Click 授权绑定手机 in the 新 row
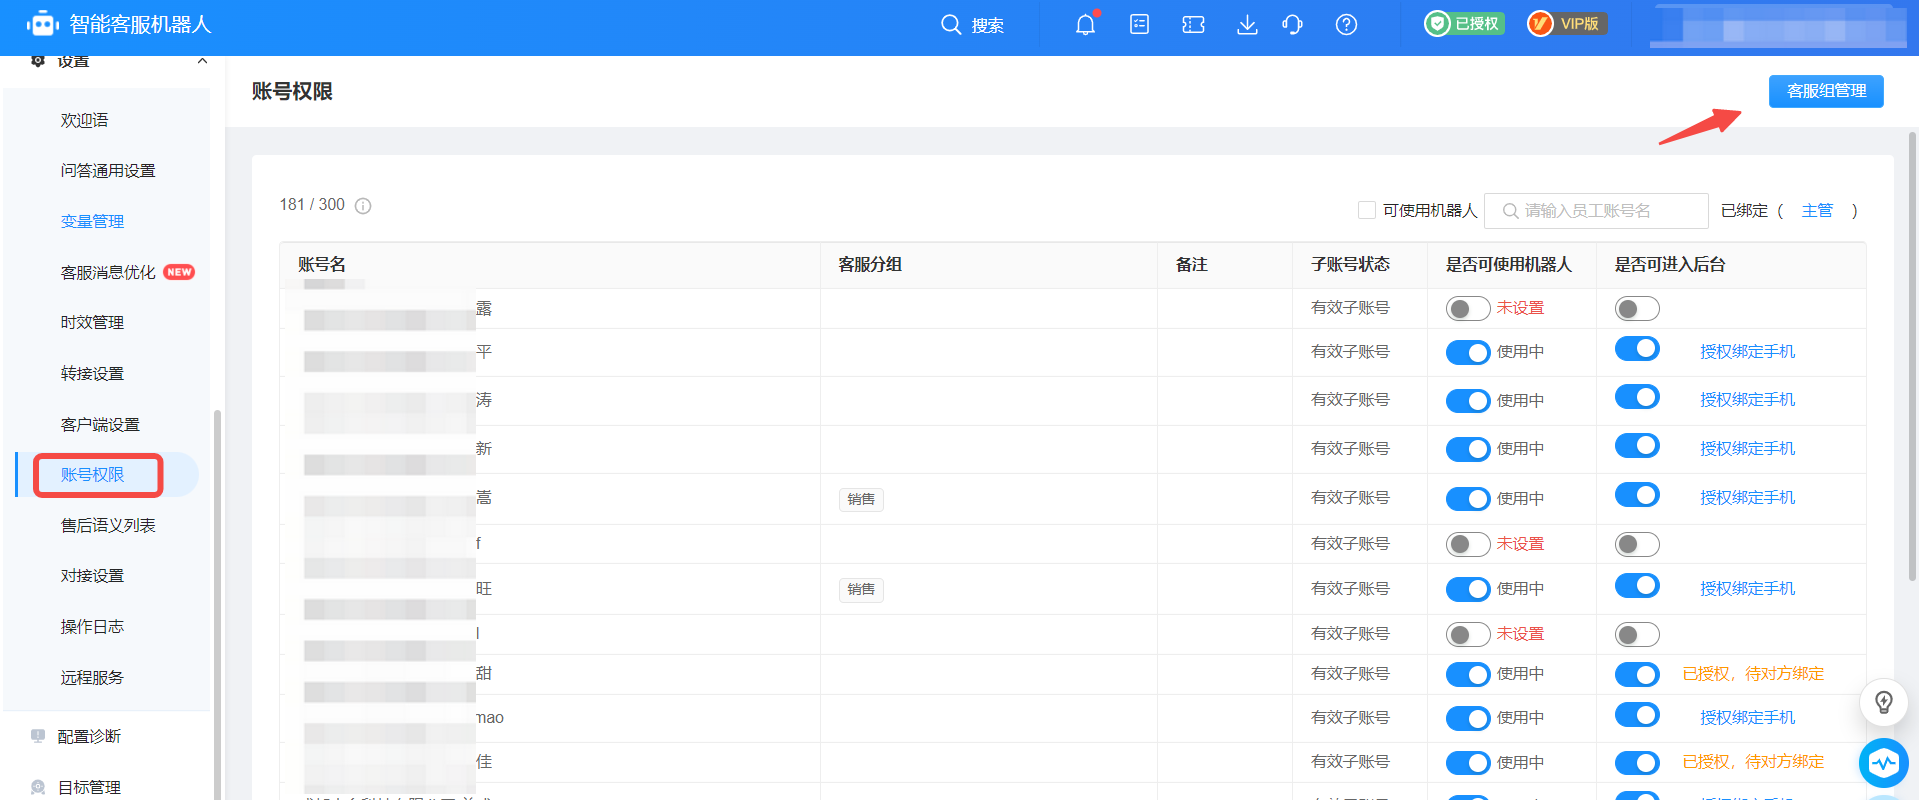Screen dimensions: 1919x800 point(1747,449)
